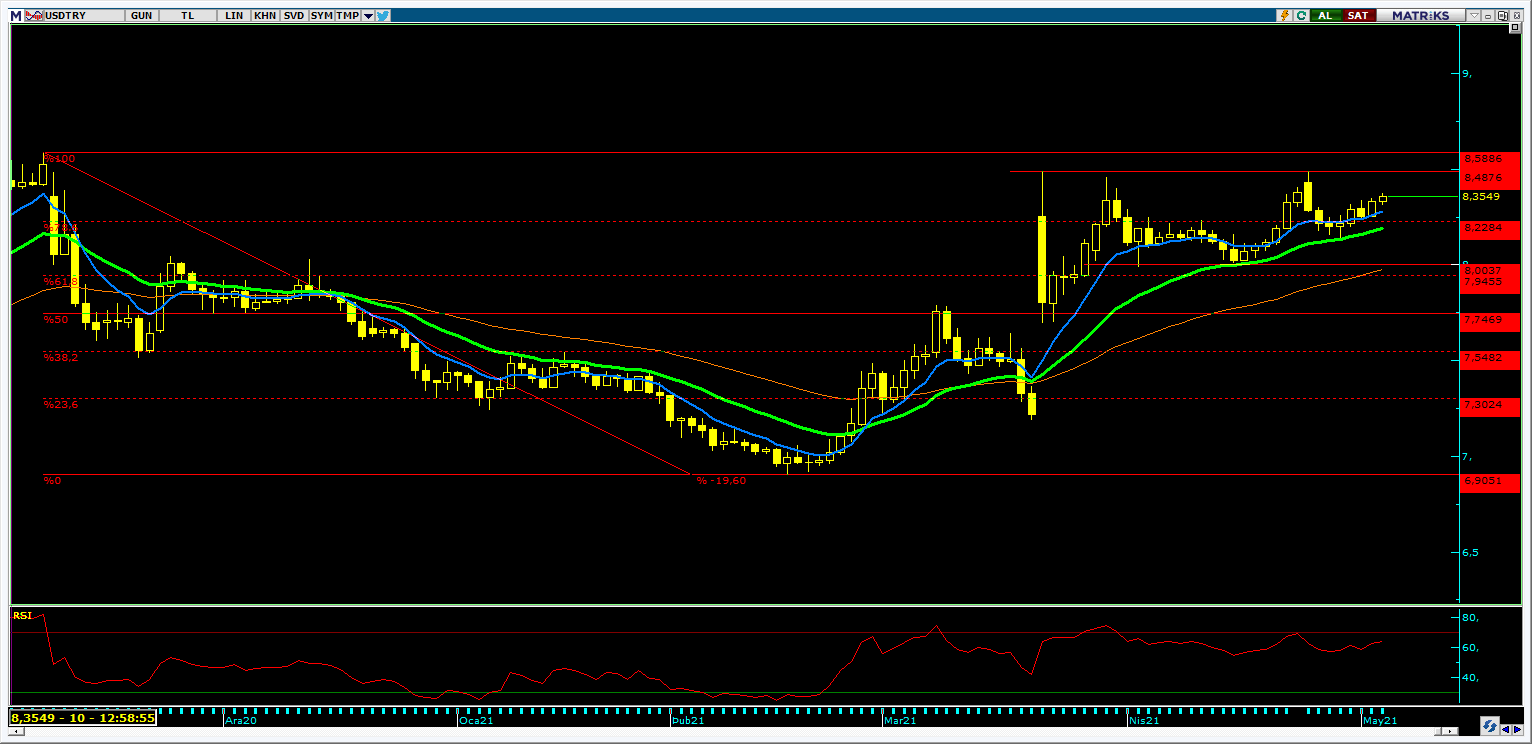Viewport: 1532px width, 744px height.
Task: Click the blue sync icon at bottom right
Action: coord(1490,725)
